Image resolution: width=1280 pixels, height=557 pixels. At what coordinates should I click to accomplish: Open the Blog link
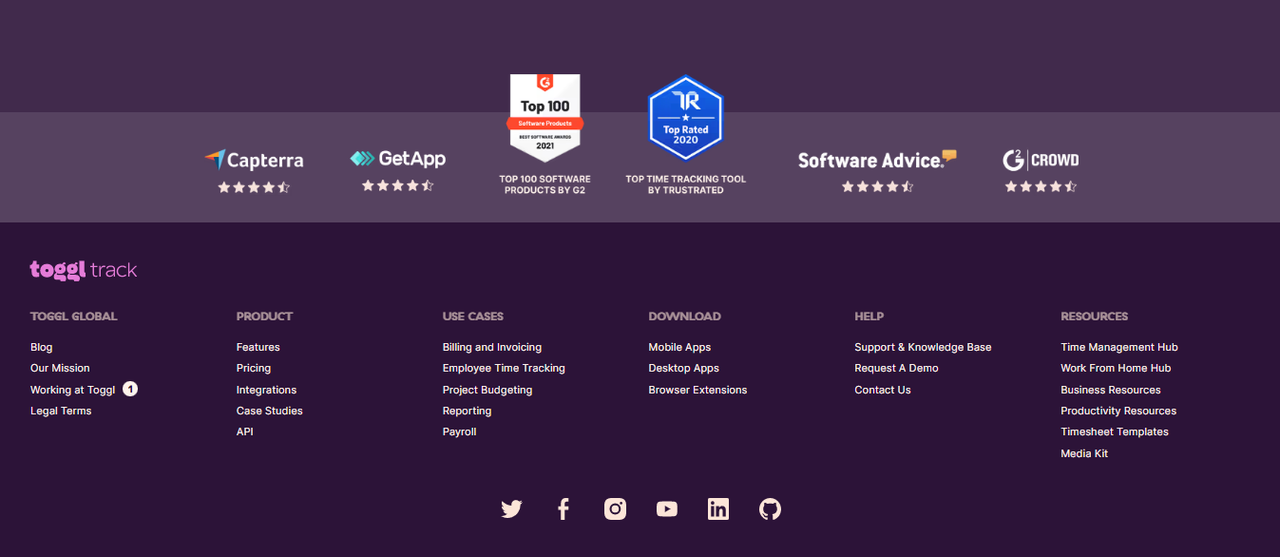[x=41, y=347]
